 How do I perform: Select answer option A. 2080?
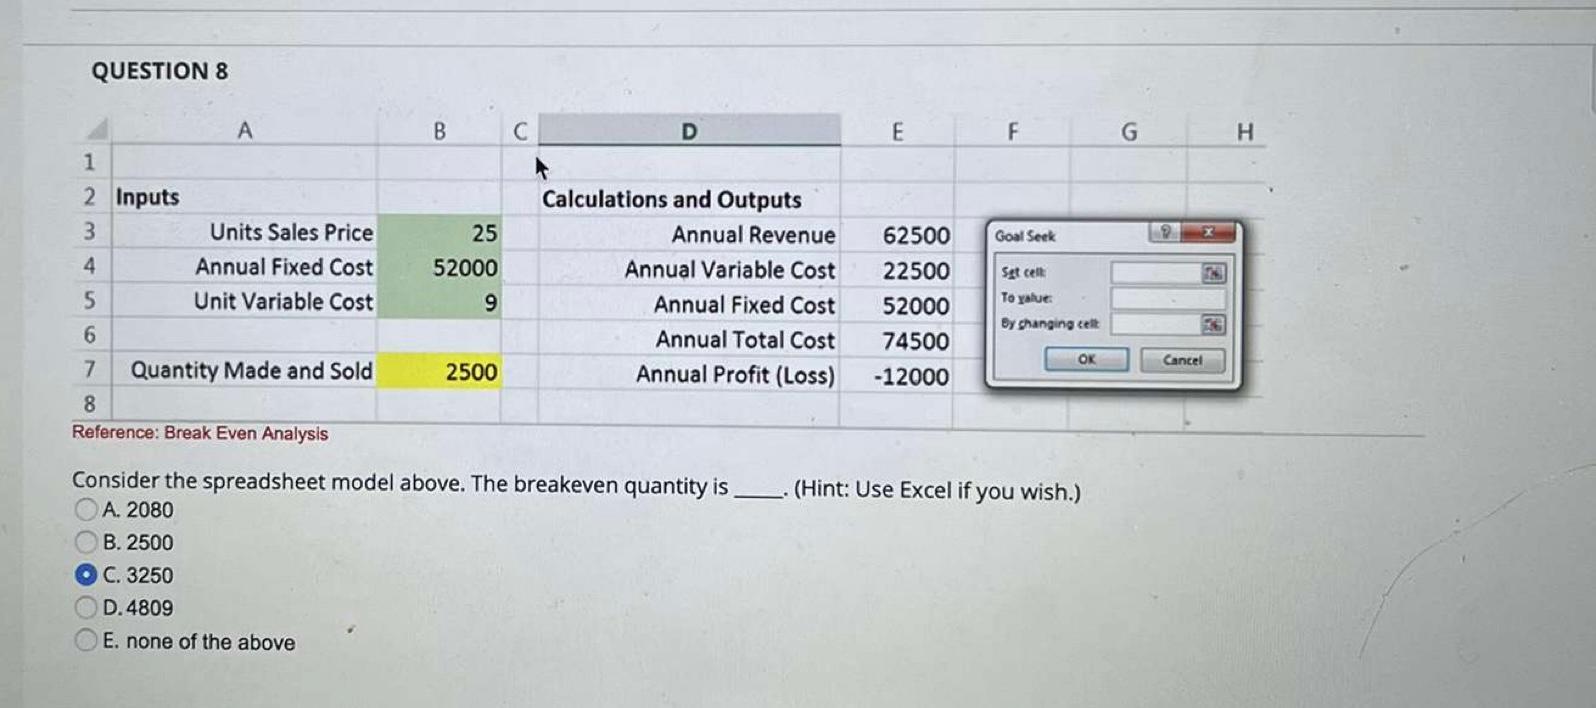tap(87, 510)
